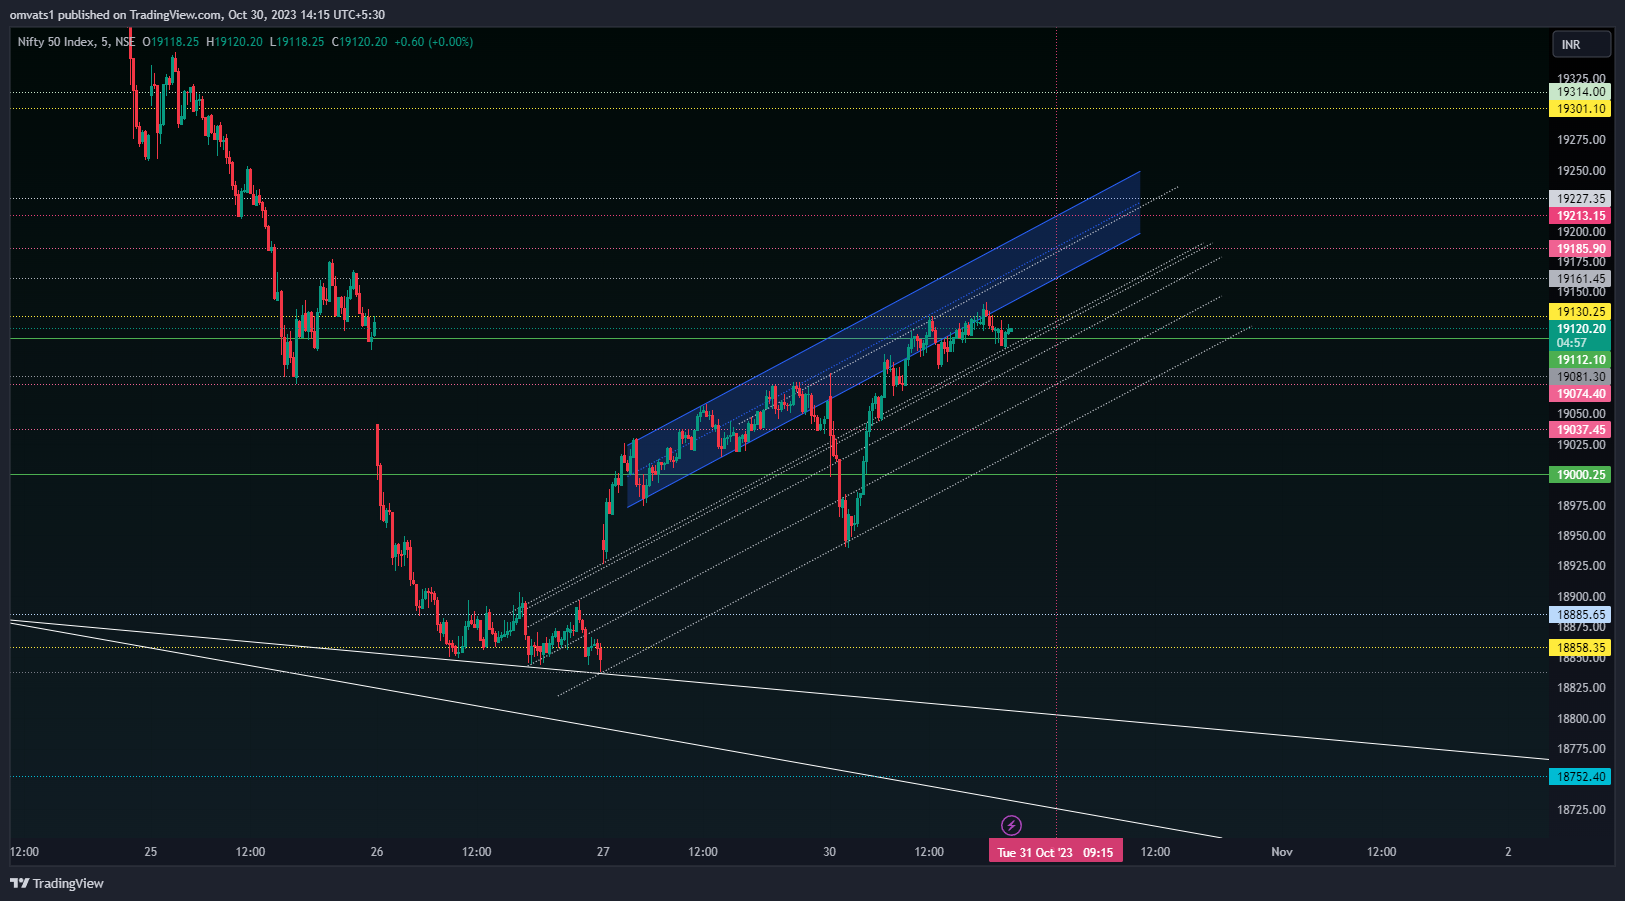Click the current price 19120.20 label

click(x=1580, y=335)
